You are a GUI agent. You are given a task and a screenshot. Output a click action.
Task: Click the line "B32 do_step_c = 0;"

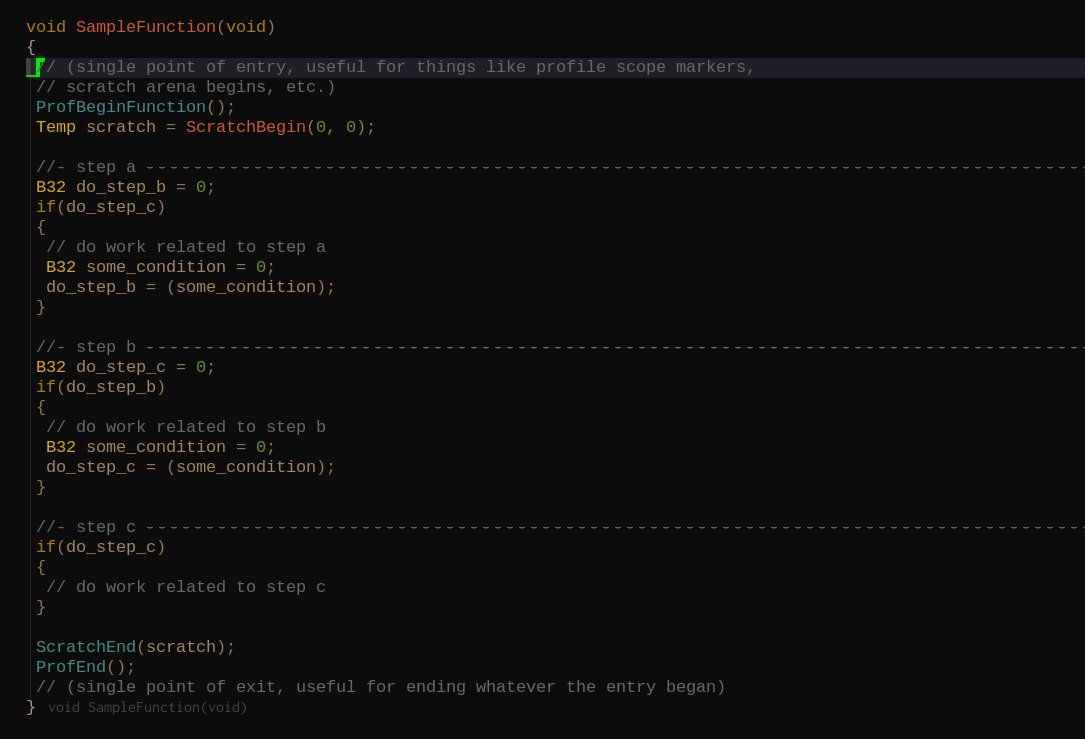pyautogui.click(x=125, y=367)
